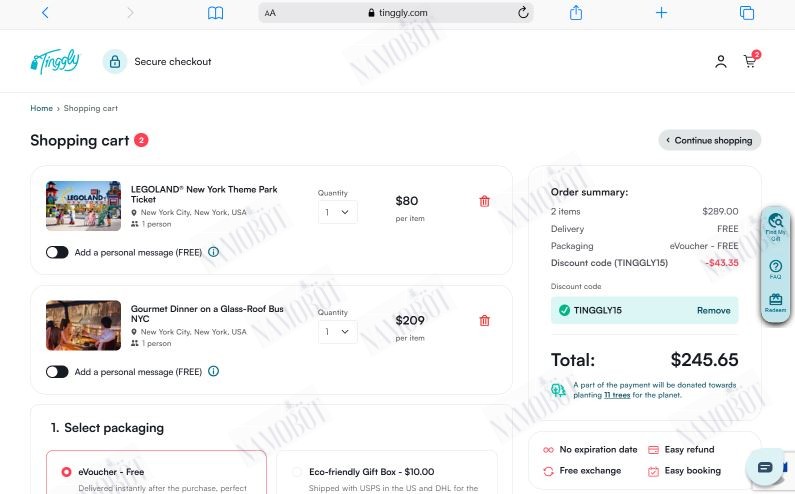Click the Order summary heading
Viewport: 795px width, 494px height.
point(589,192)
